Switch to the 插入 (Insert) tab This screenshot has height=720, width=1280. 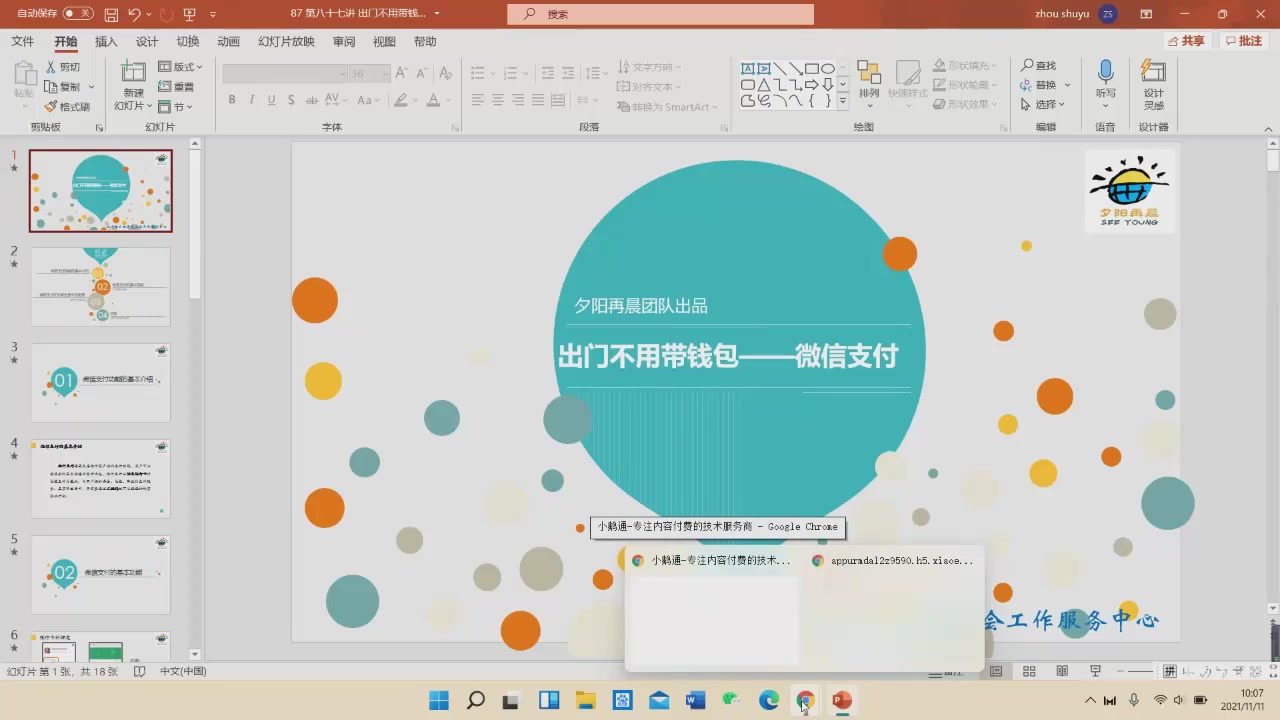[x=106, y=41]
